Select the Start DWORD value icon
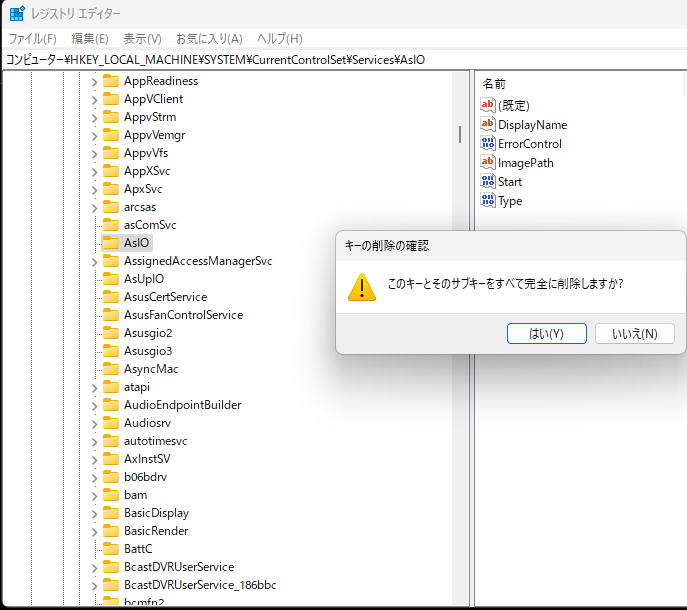 click(488, 181)
